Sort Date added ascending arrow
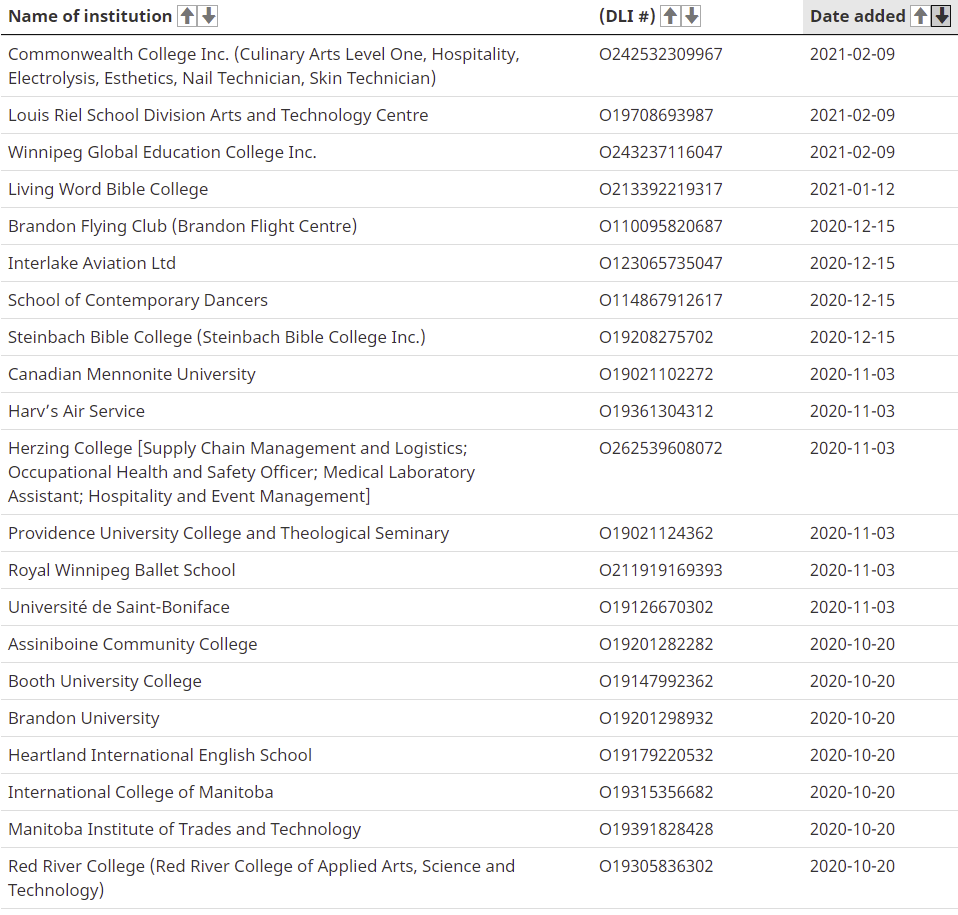 click(920, 16)
